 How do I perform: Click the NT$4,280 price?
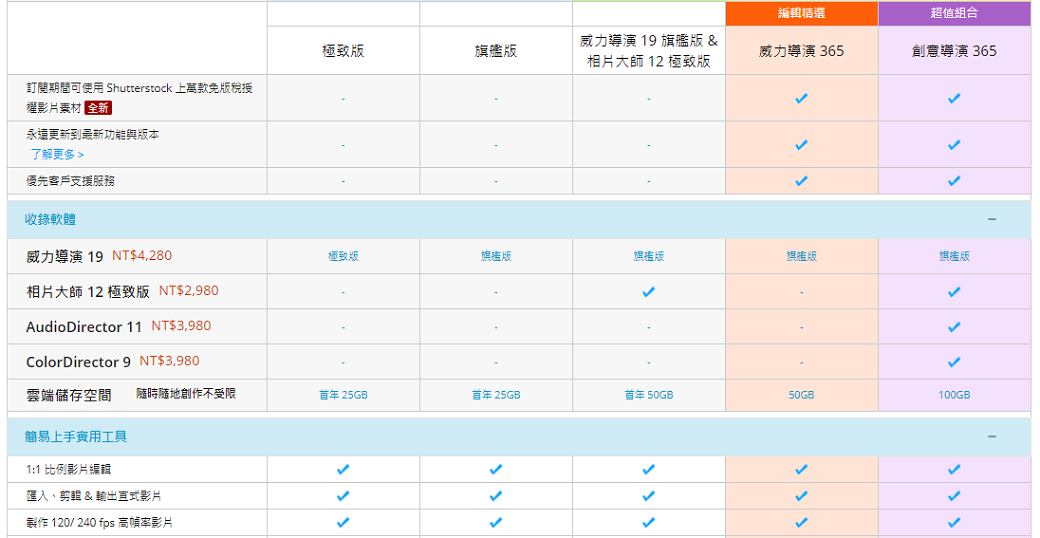tap(142, 255)
